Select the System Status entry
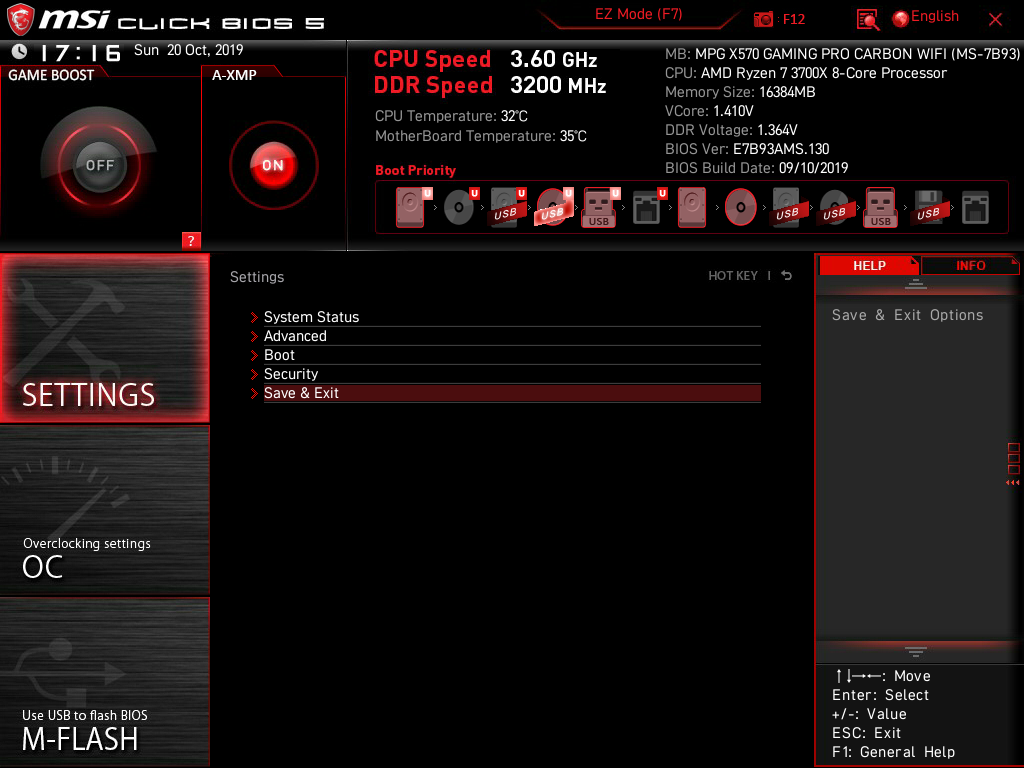 [311, 316]
